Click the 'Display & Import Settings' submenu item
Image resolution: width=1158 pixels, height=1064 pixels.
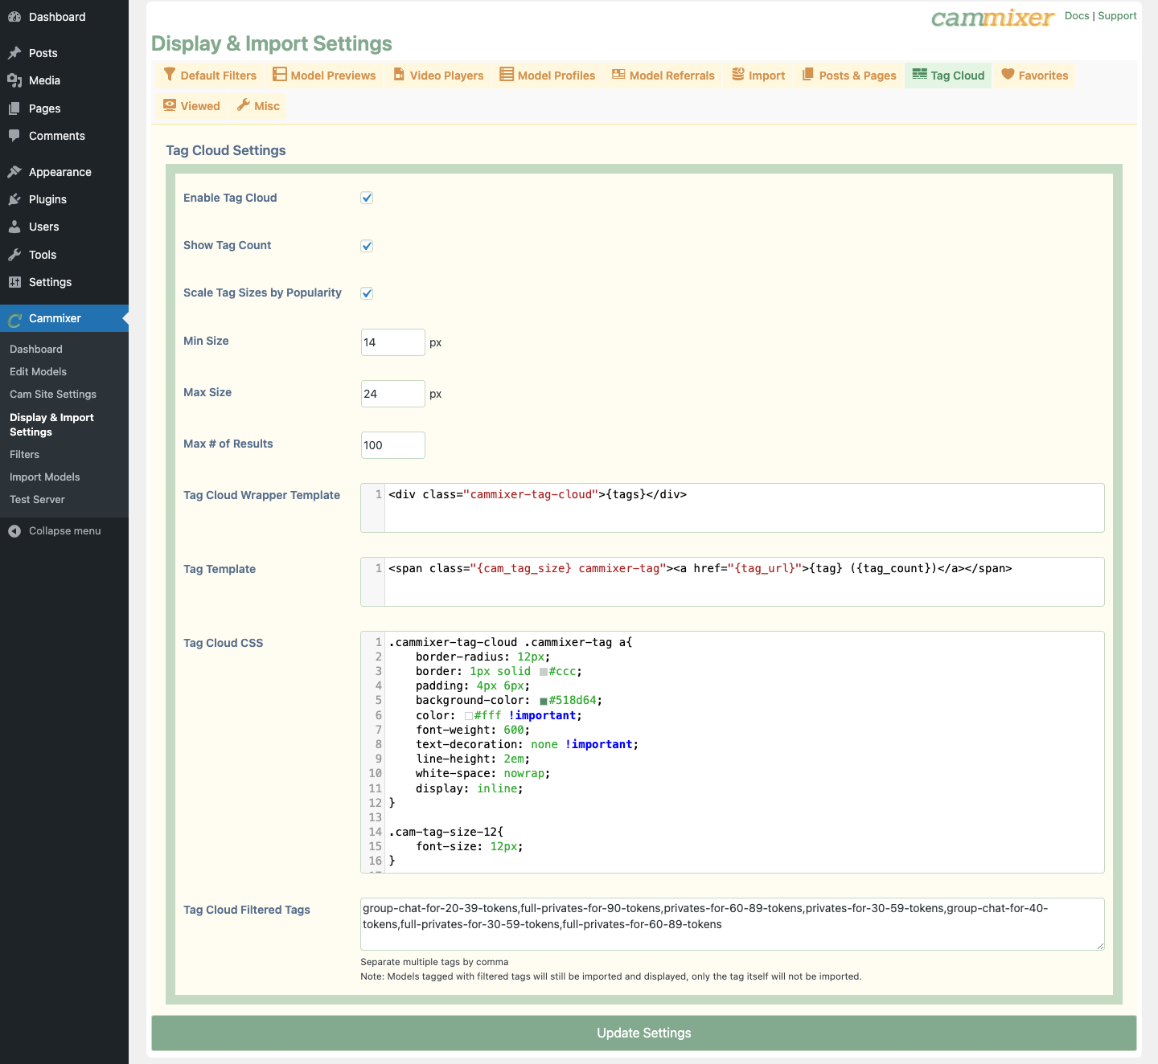click(x=52, y=425)
